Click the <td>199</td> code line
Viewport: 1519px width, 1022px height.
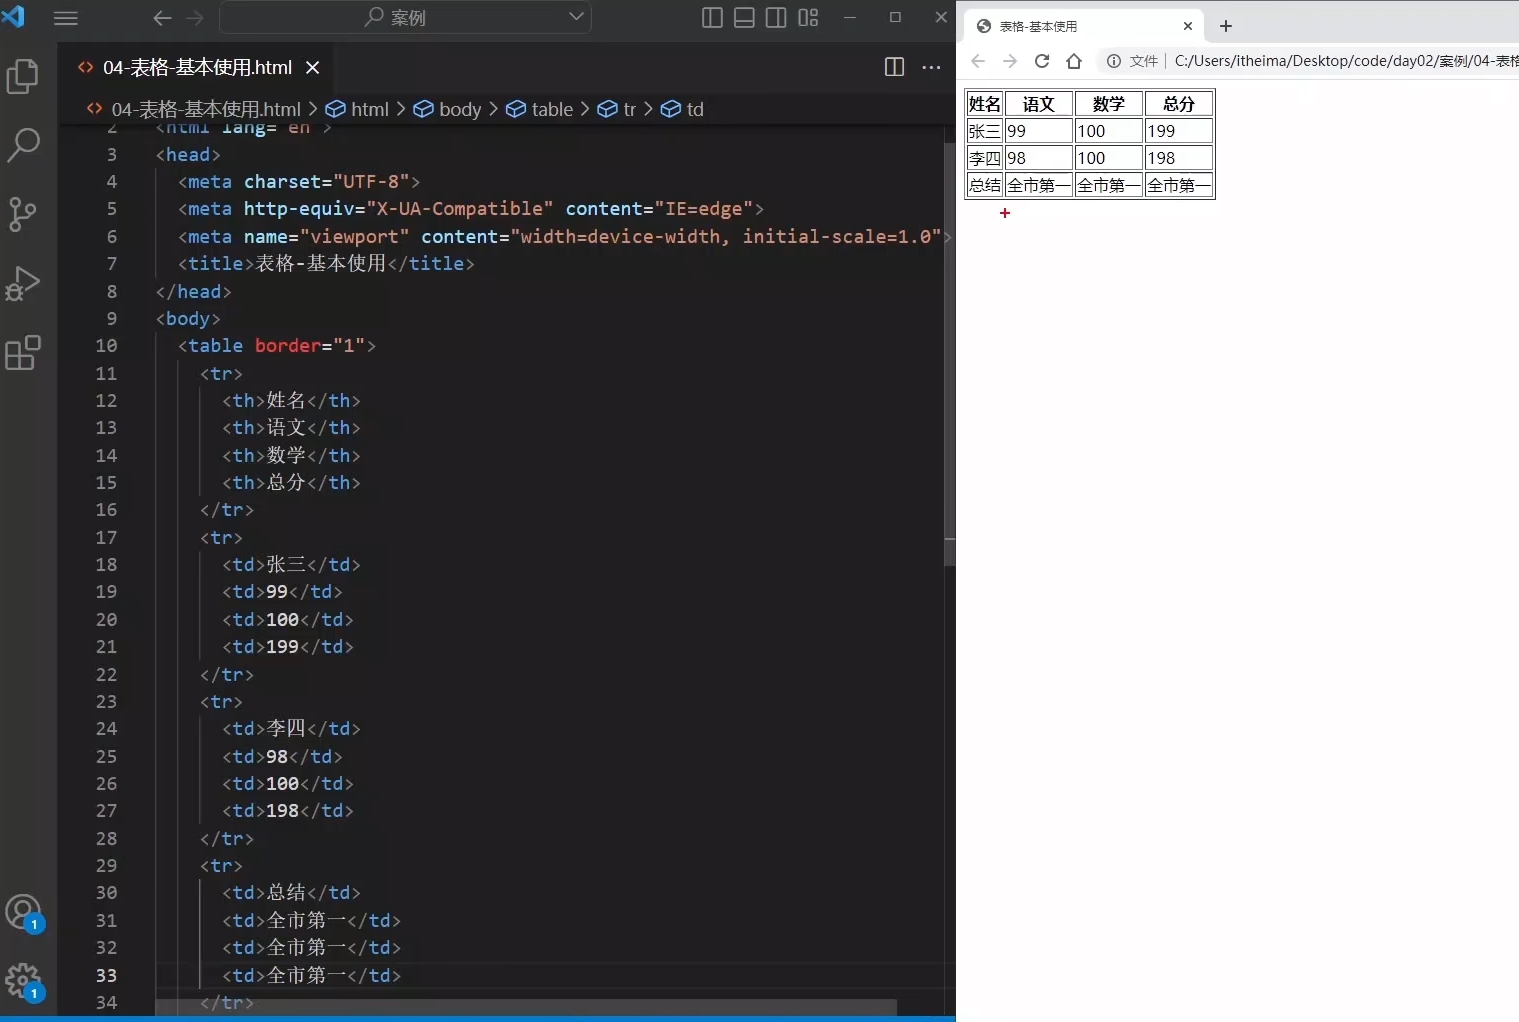(x=288, y=647)
